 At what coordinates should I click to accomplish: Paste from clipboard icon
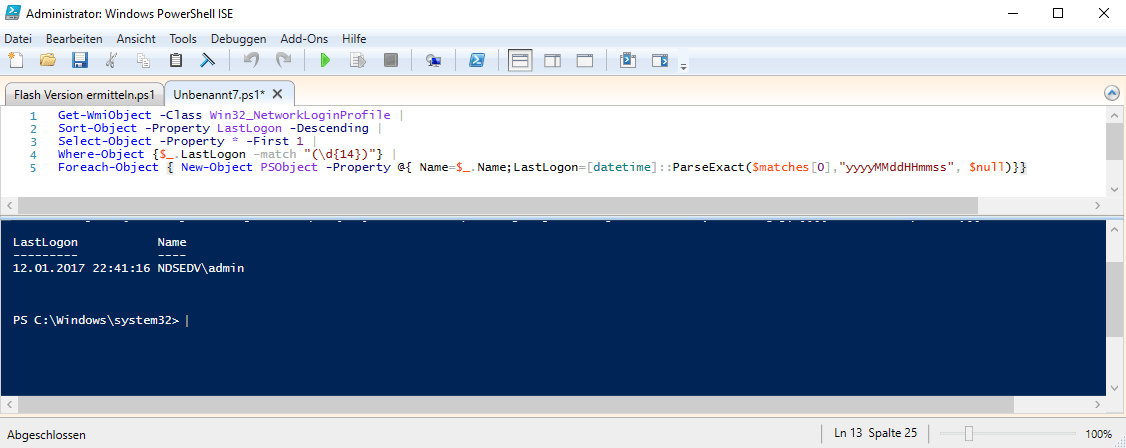176,61
